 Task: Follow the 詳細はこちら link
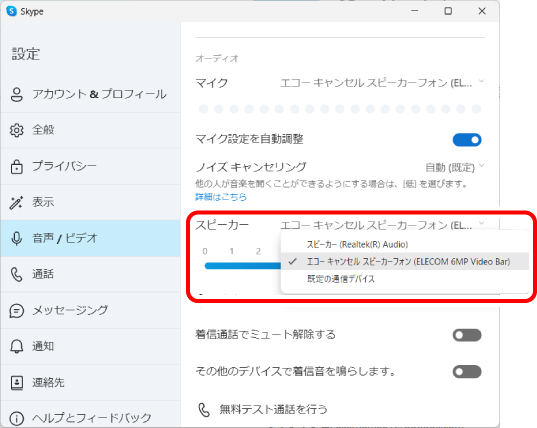[x=221, y=197]
